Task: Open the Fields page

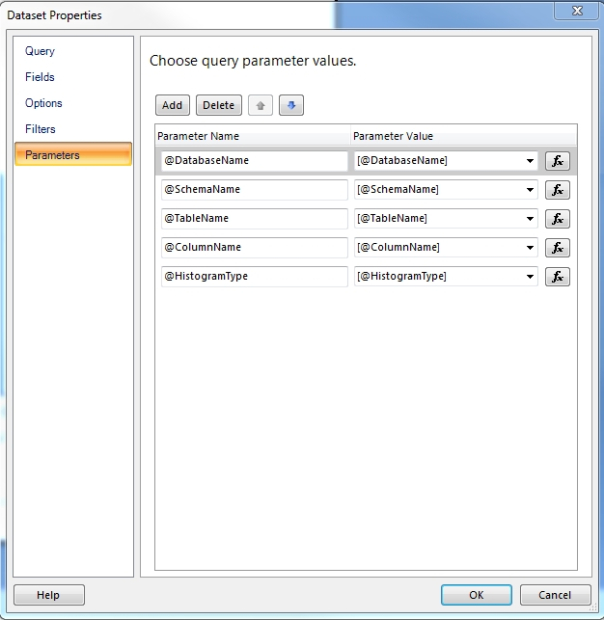Action: pos(40,77)
